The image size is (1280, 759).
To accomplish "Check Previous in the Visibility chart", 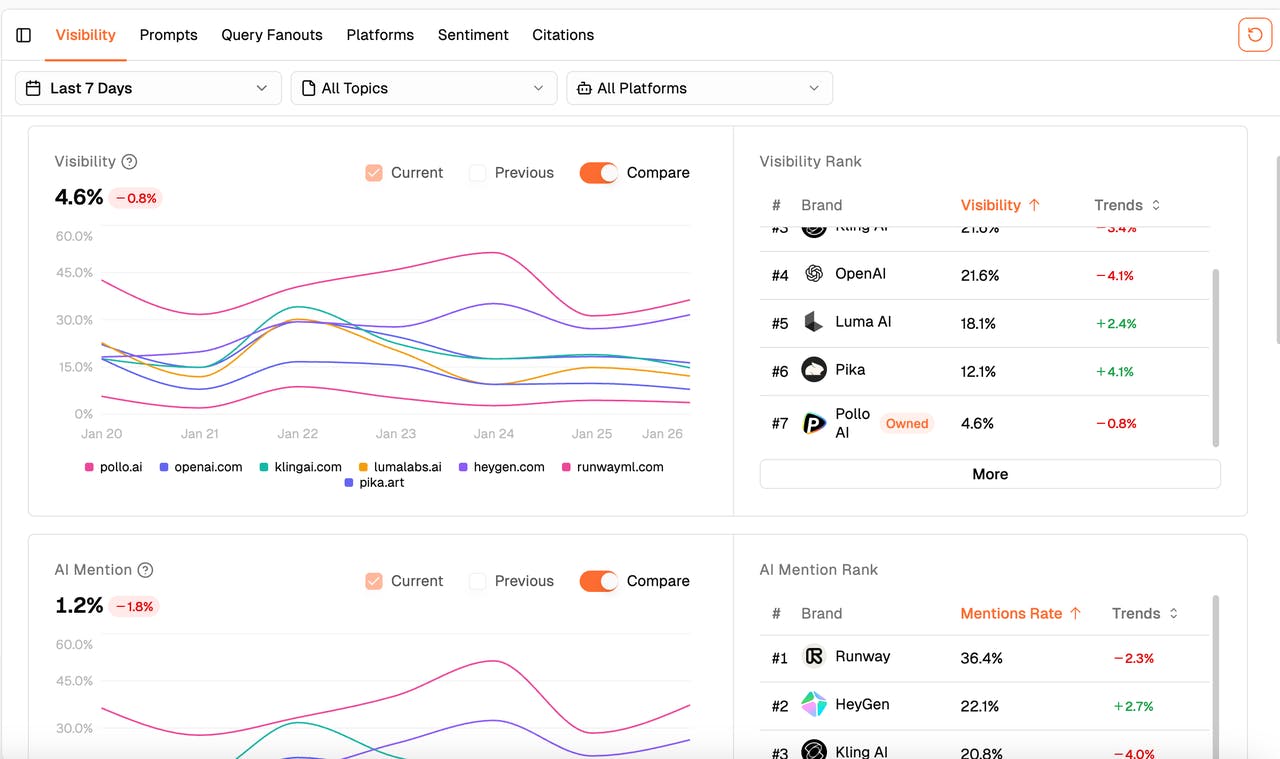I will point(478,173).
